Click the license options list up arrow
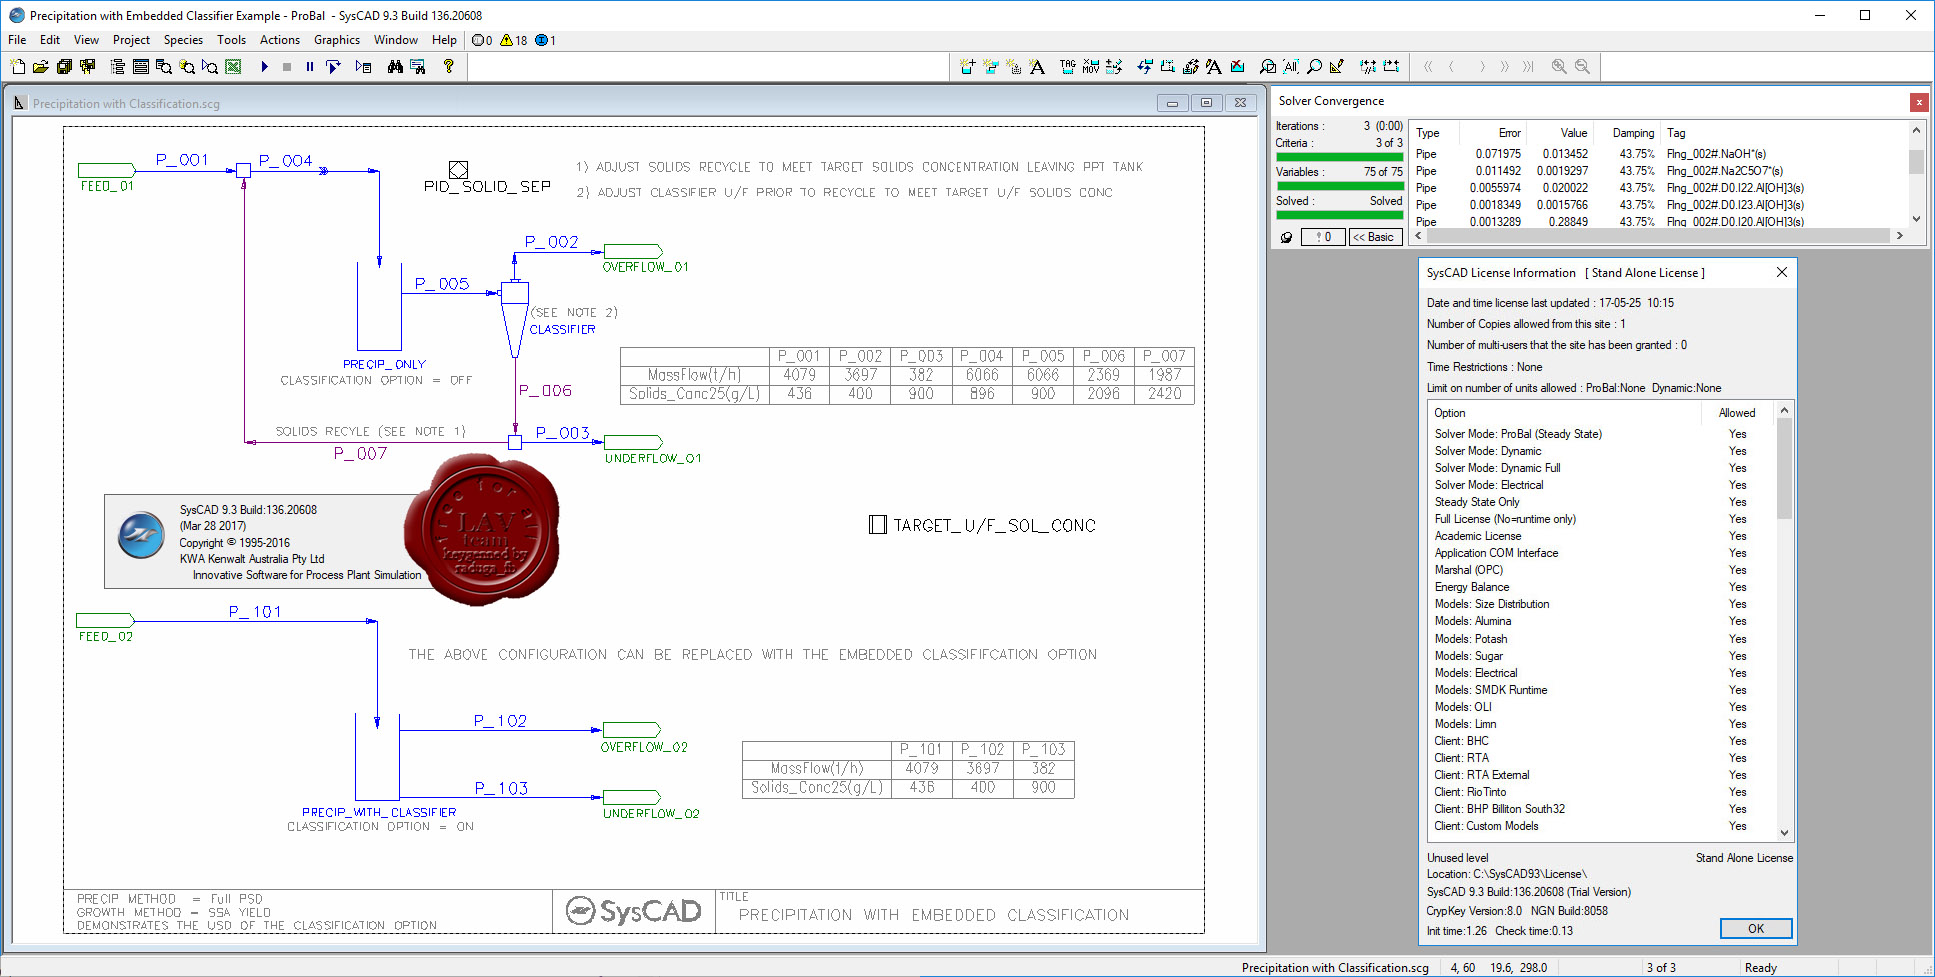Screen dimensions: 1935x977 click(x=1784, y=411)
